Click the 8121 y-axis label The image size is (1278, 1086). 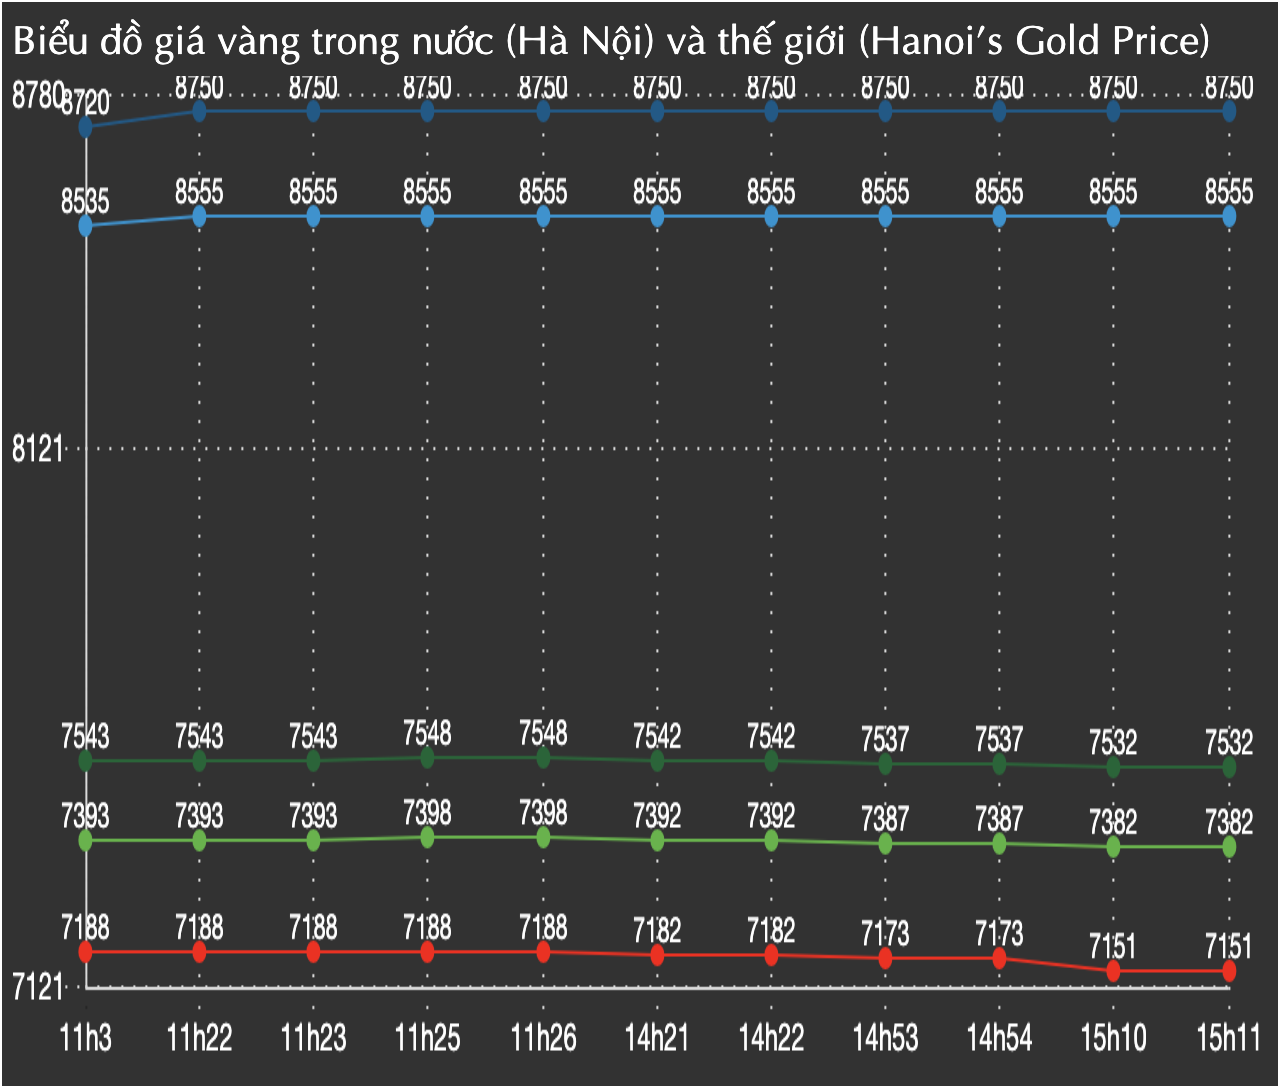(x=37, y=450)
